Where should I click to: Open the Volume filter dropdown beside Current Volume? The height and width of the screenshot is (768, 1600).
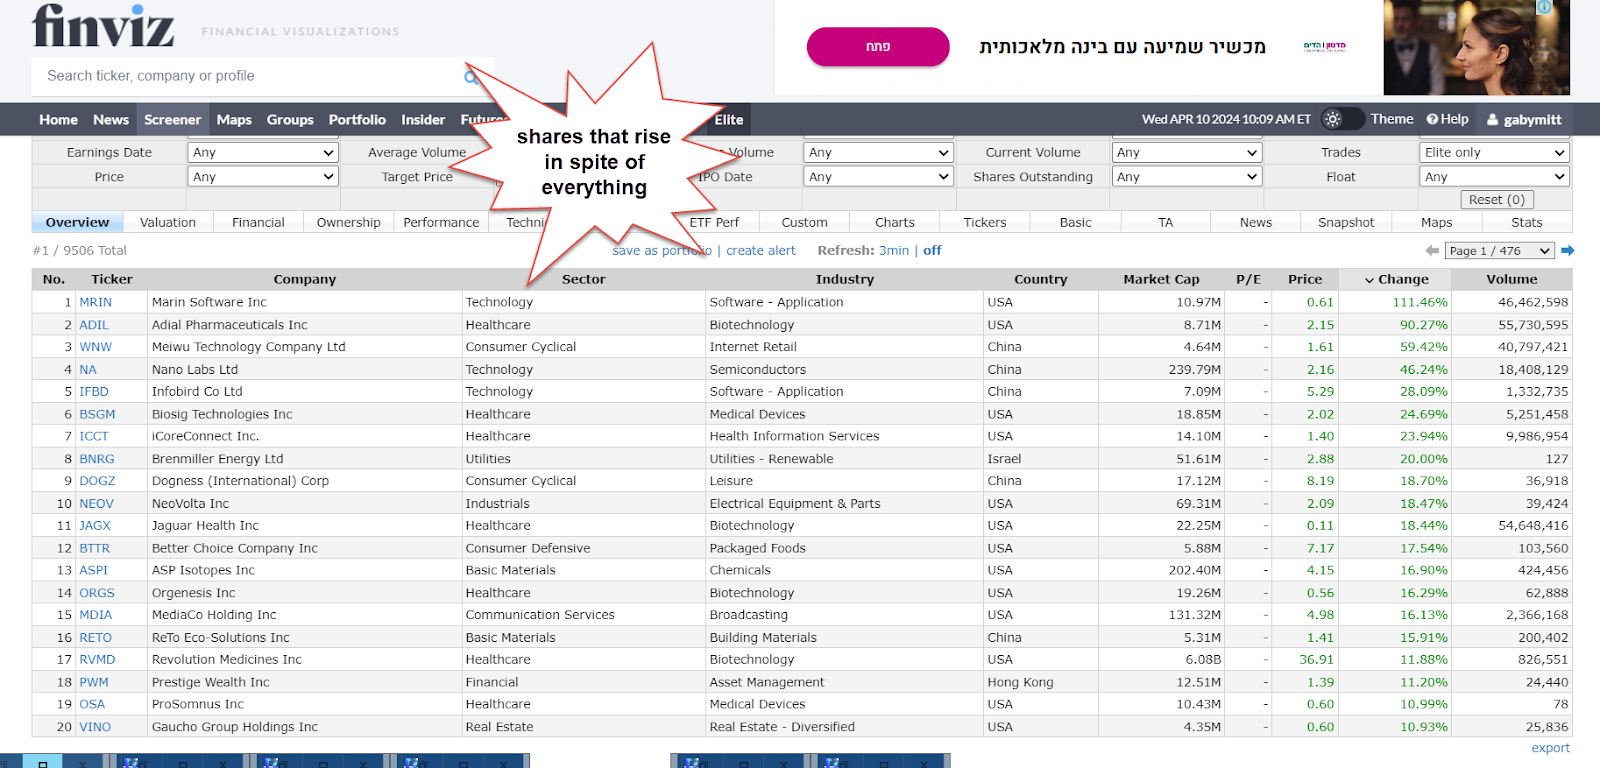click(878, 153)
